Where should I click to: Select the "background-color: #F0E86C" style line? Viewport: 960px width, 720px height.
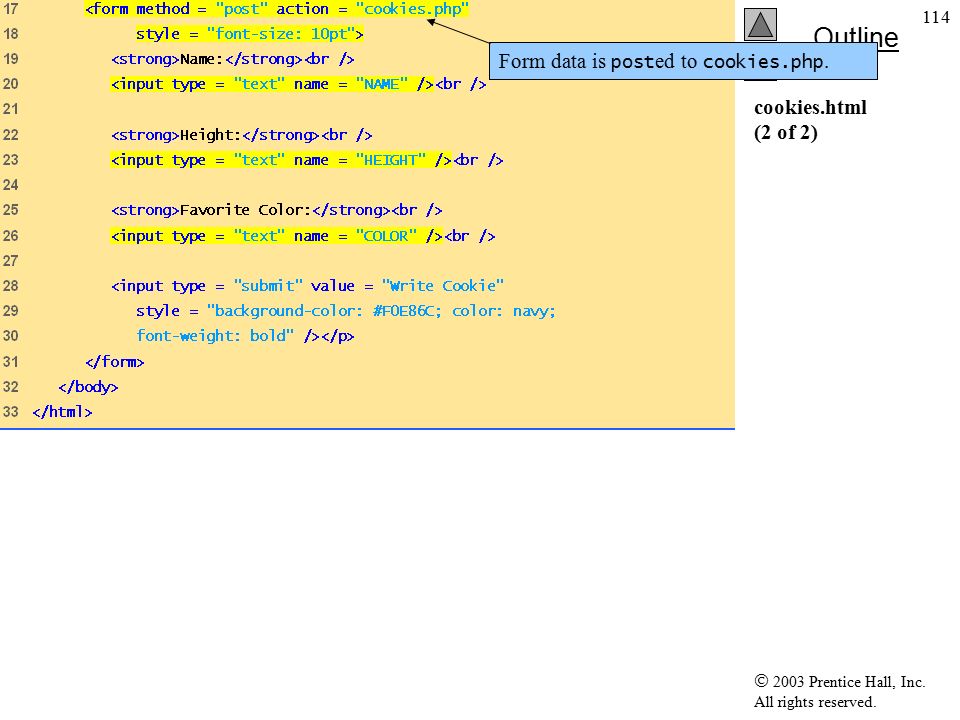pyautogui.click(x=345, y=311)
